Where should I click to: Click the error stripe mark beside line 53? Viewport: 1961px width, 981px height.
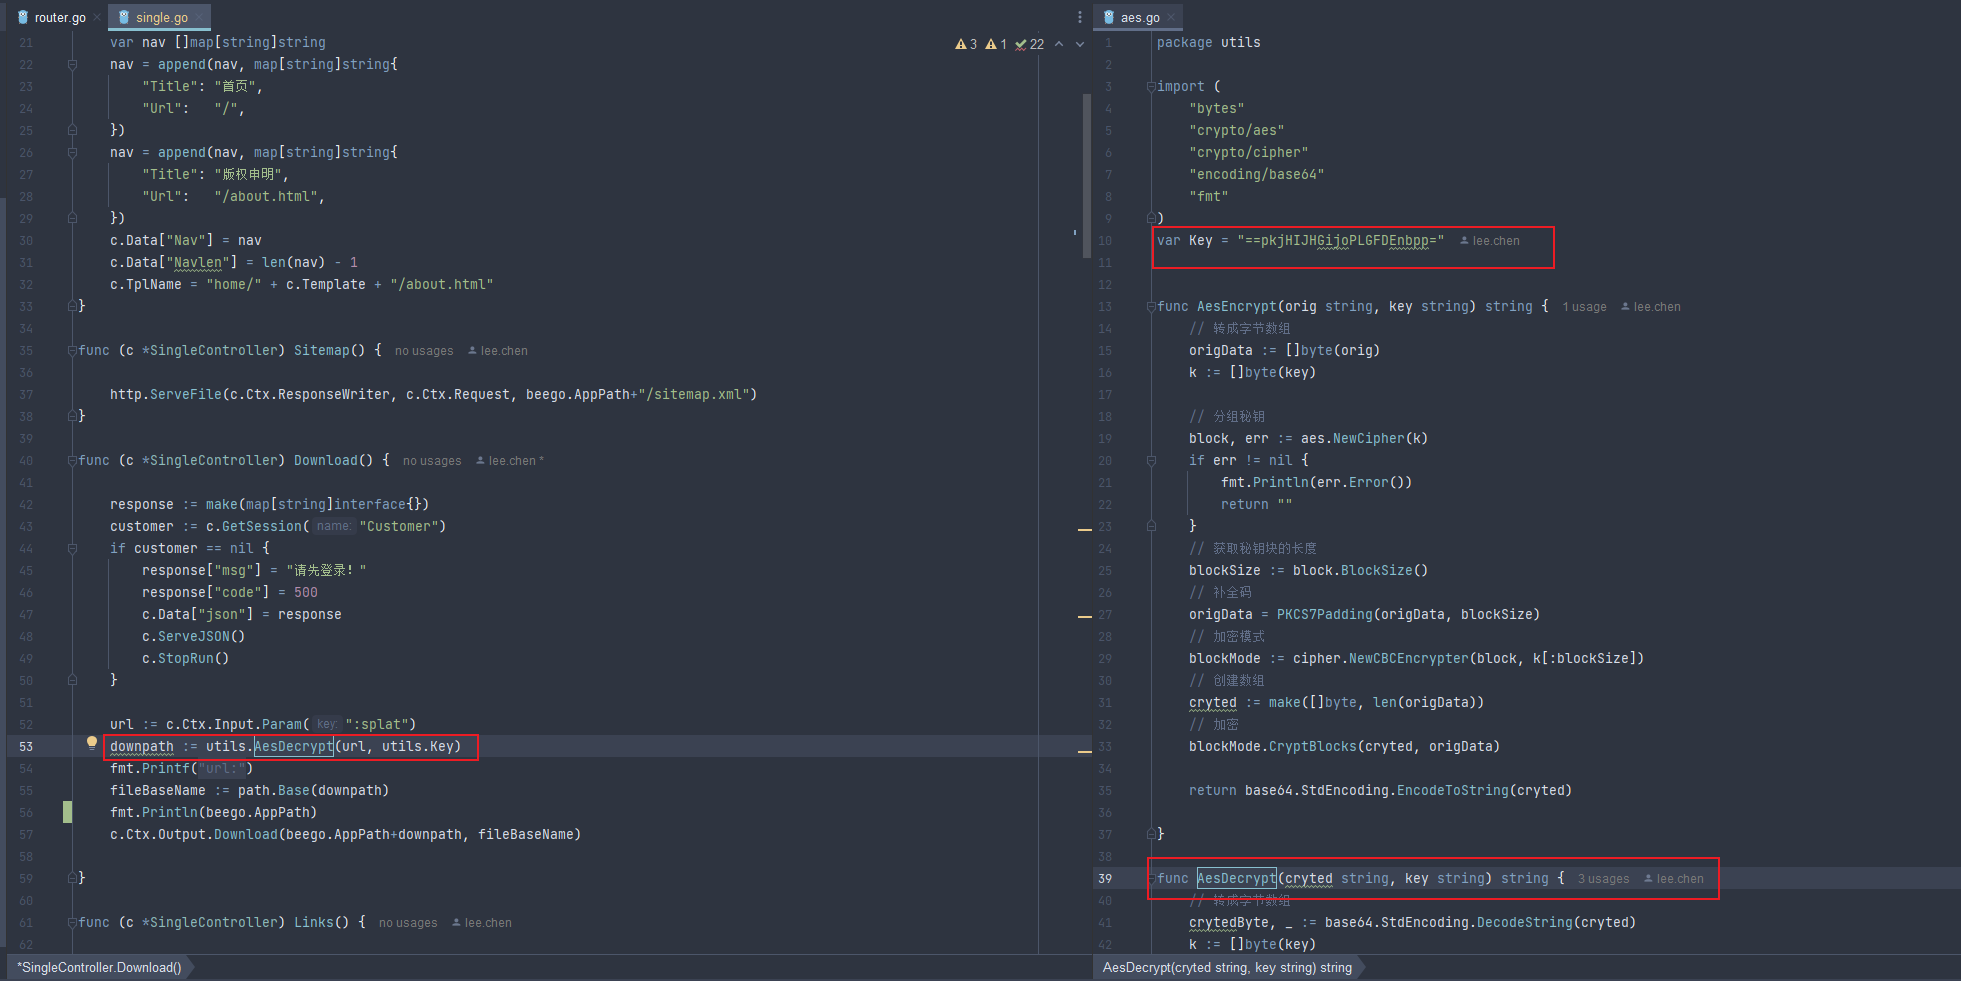pyautogui.click(x=1084, y=752)
